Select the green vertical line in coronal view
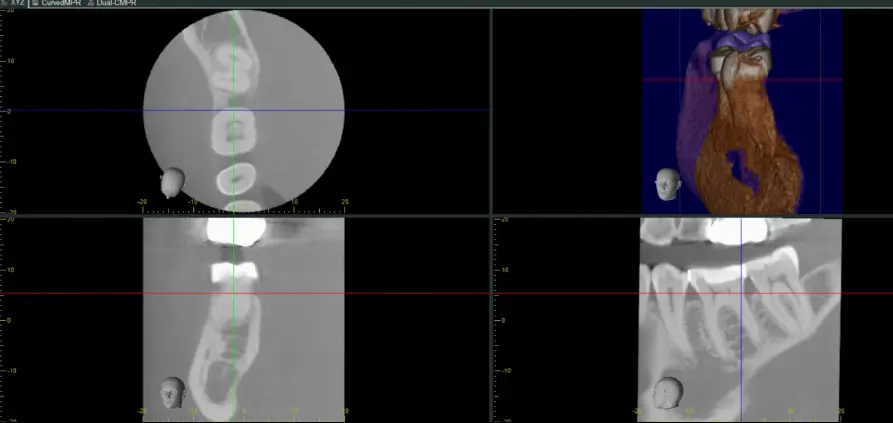This screenshot has width=893, height=423. (233, 319)
